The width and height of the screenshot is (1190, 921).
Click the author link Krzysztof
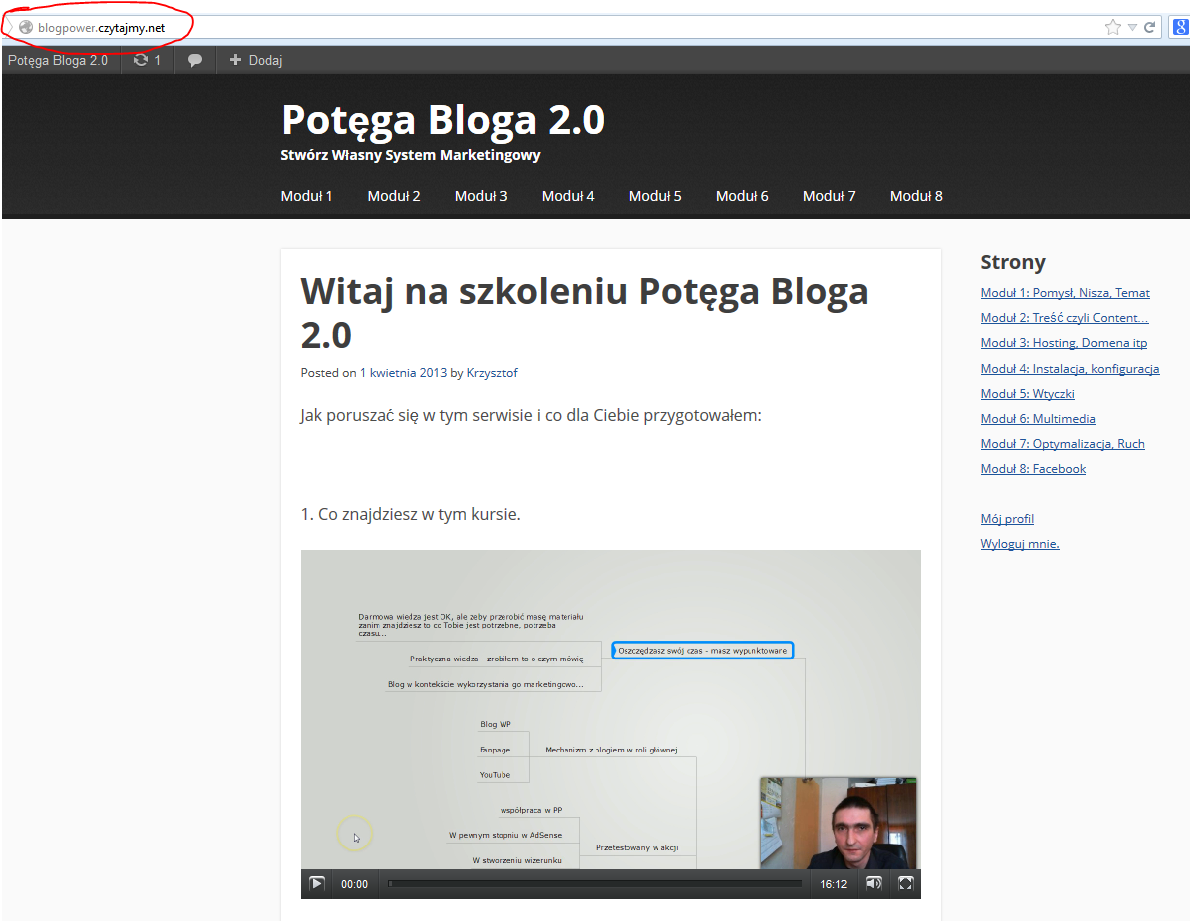click(492, 373)
